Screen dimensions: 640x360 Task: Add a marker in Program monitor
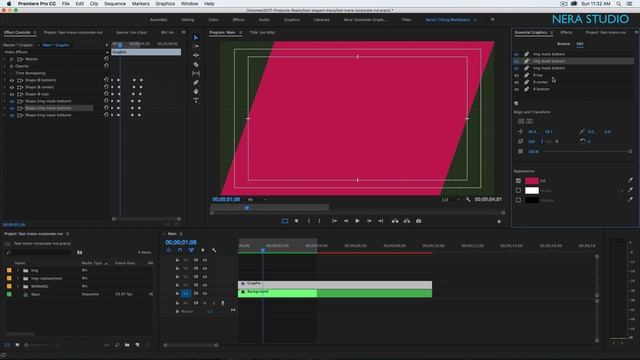tap(296, 221)
